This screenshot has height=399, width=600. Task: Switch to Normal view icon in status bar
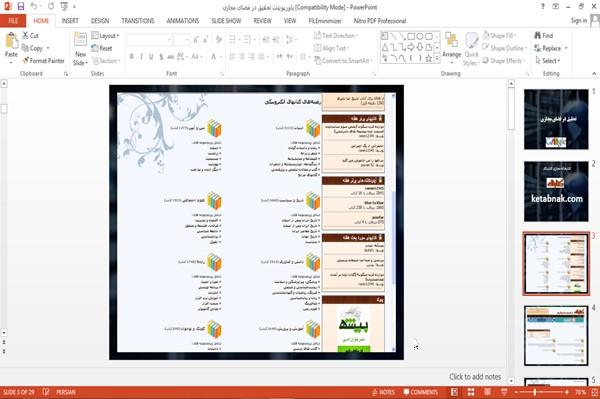click(x=454, y=392)
